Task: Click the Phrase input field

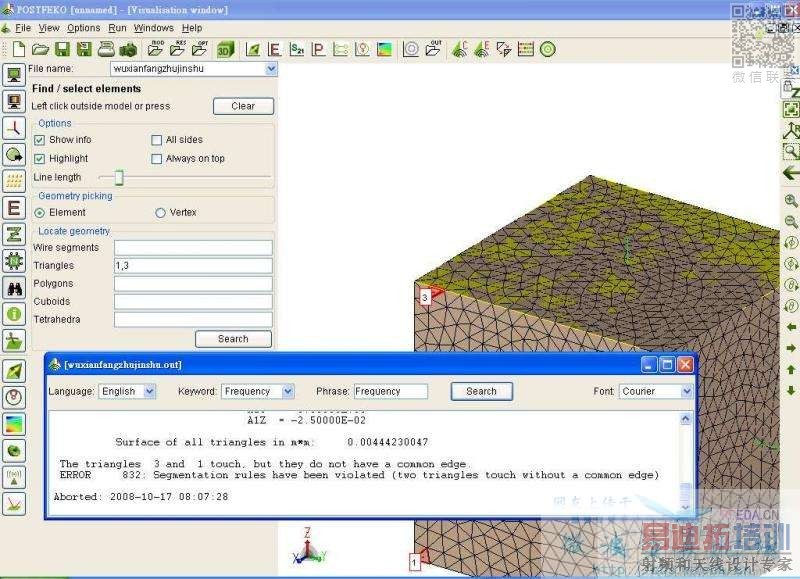Action: [390, 391]
